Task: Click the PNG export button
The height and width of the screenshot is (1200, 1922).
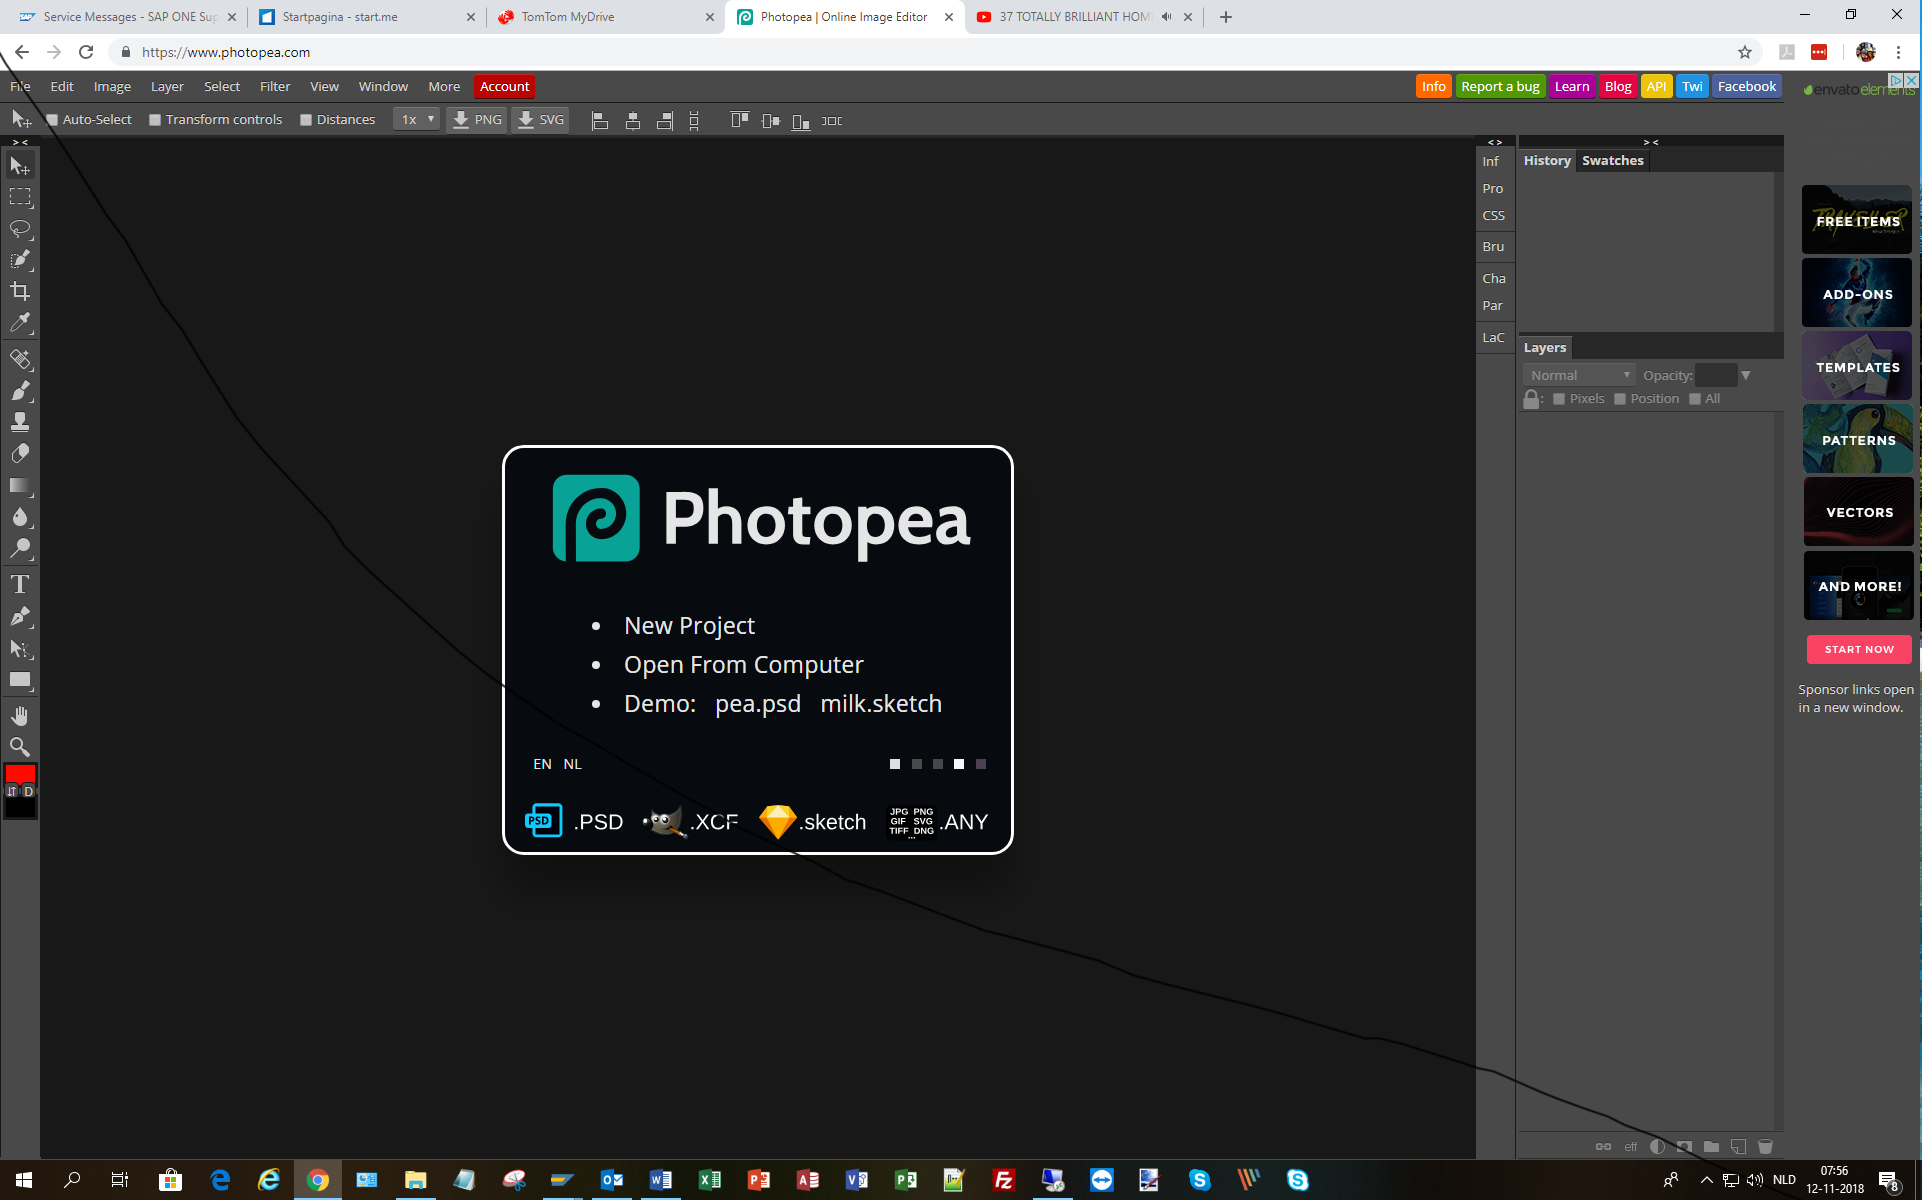Action: click(x=477, y=120)
